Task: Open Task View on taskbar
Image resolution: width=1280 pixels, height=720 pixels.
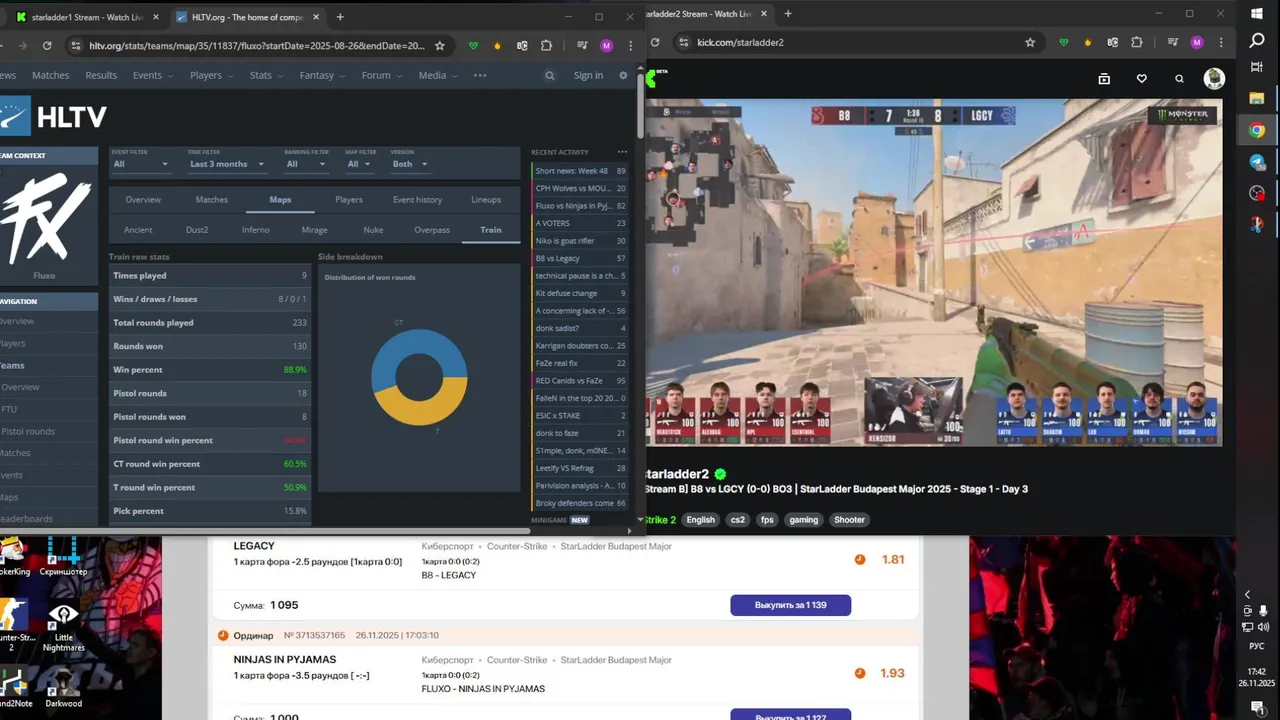Action: click(x=1257, y=67)
